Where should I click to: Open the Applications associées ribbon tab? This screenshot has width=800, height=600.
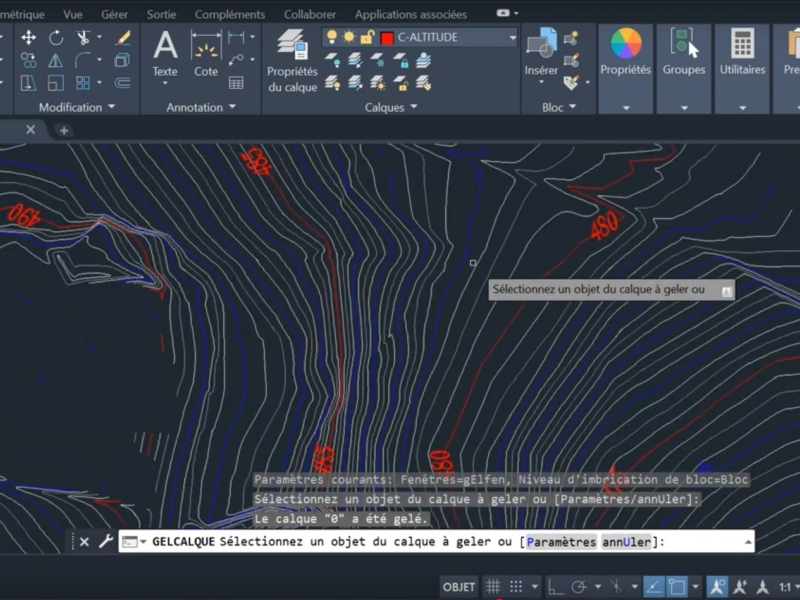pos(411,14)
